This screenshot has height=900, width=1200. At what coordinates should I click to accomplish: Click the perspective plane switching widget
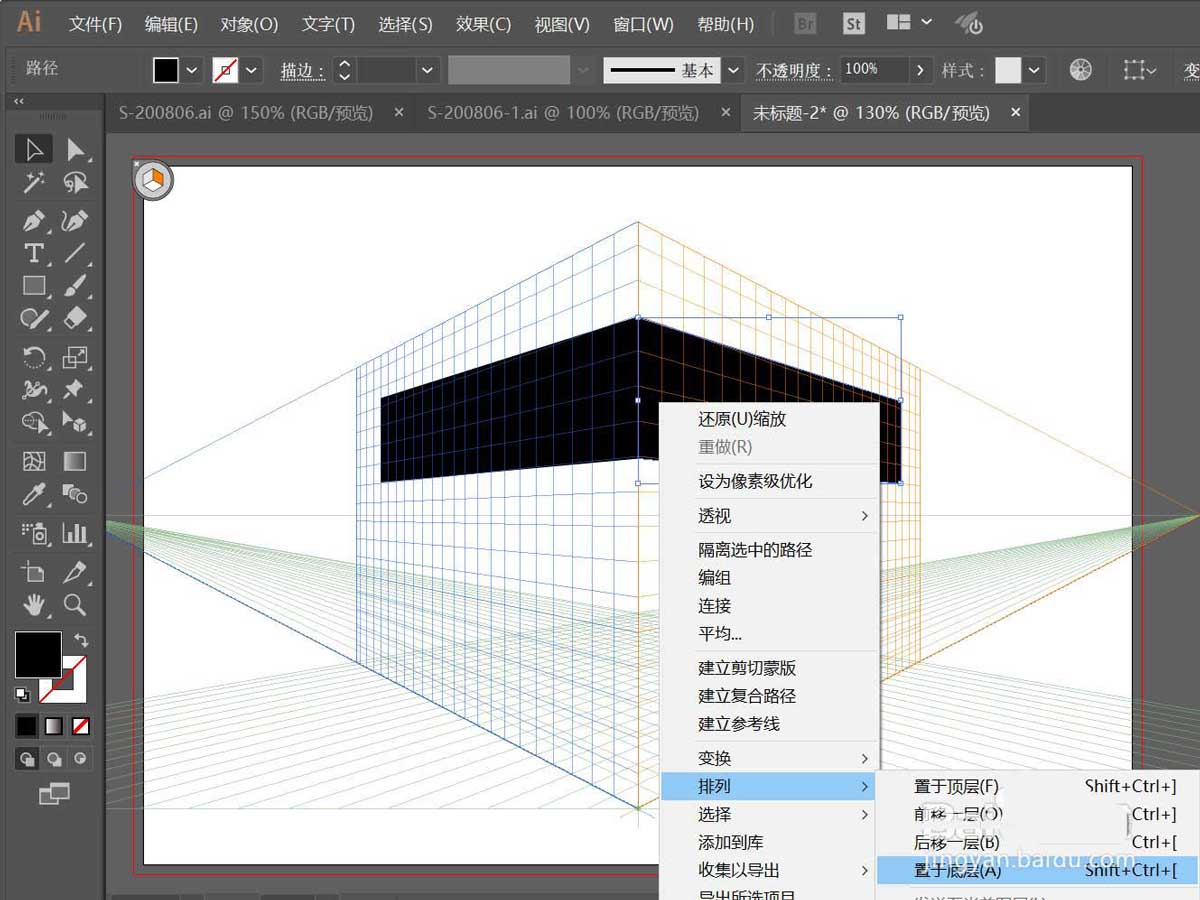tap(153, 181)
